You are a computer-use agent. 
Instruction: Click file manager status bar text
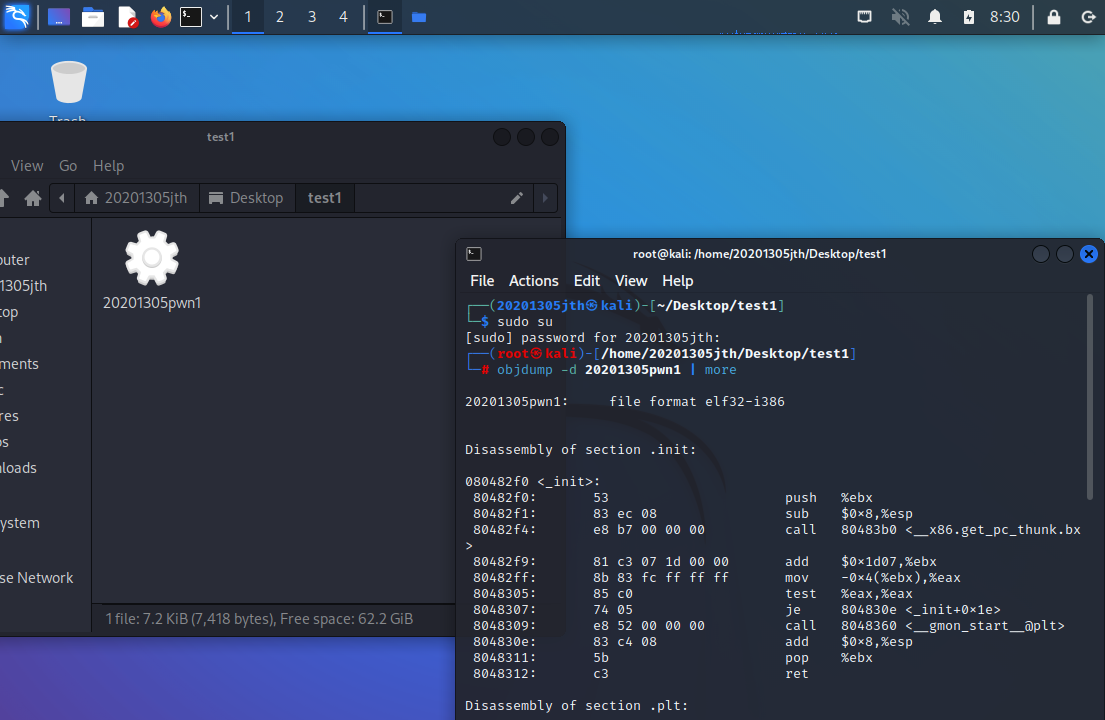[259, 619]
